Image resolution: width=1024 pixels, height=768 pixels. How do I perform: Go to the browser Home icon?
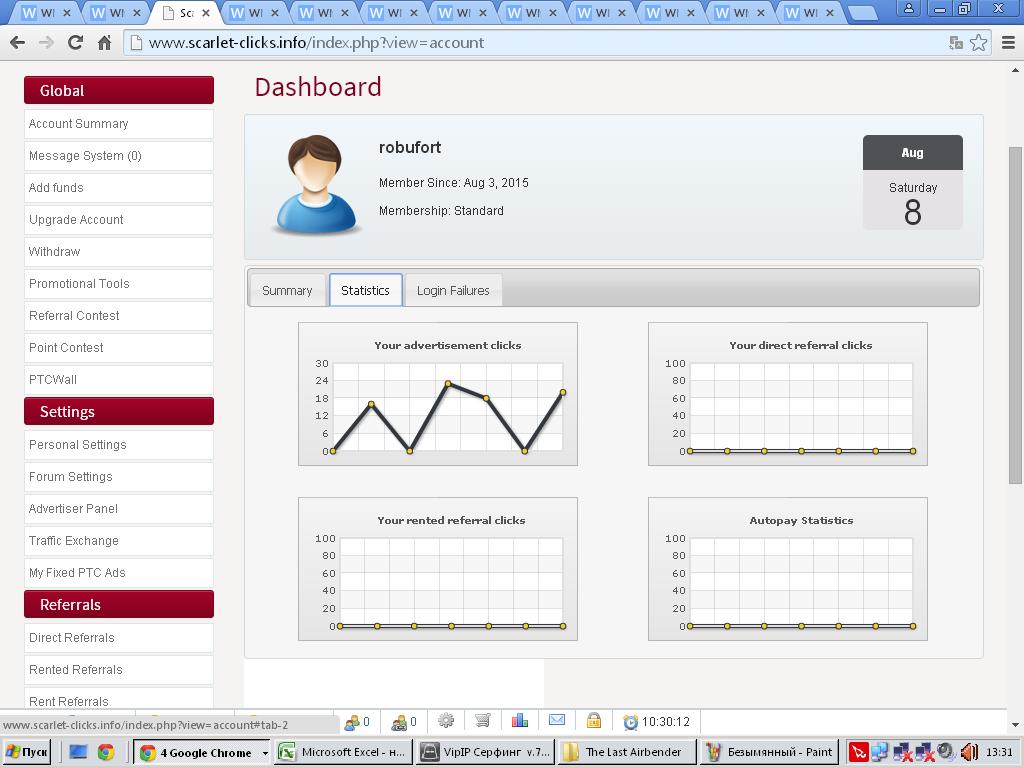tap(104, 43)
